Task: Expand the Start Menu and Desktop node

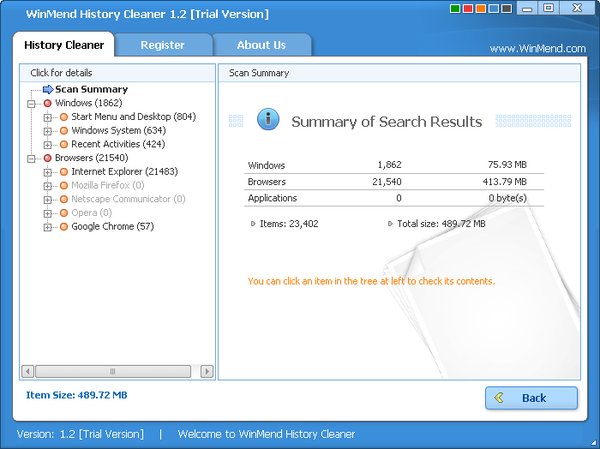Action: coord(47,118)
